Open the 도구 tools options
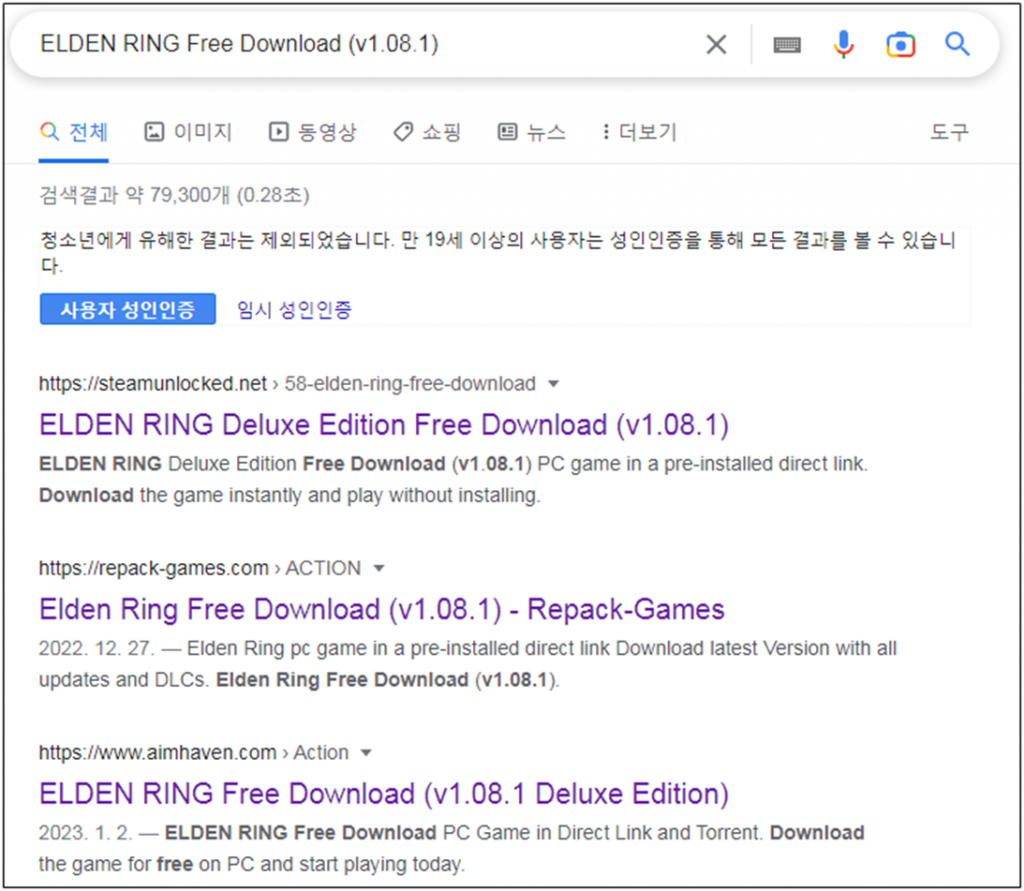Image resolution: width=1024 pixels, height=891 pixels. coord(949,132)
